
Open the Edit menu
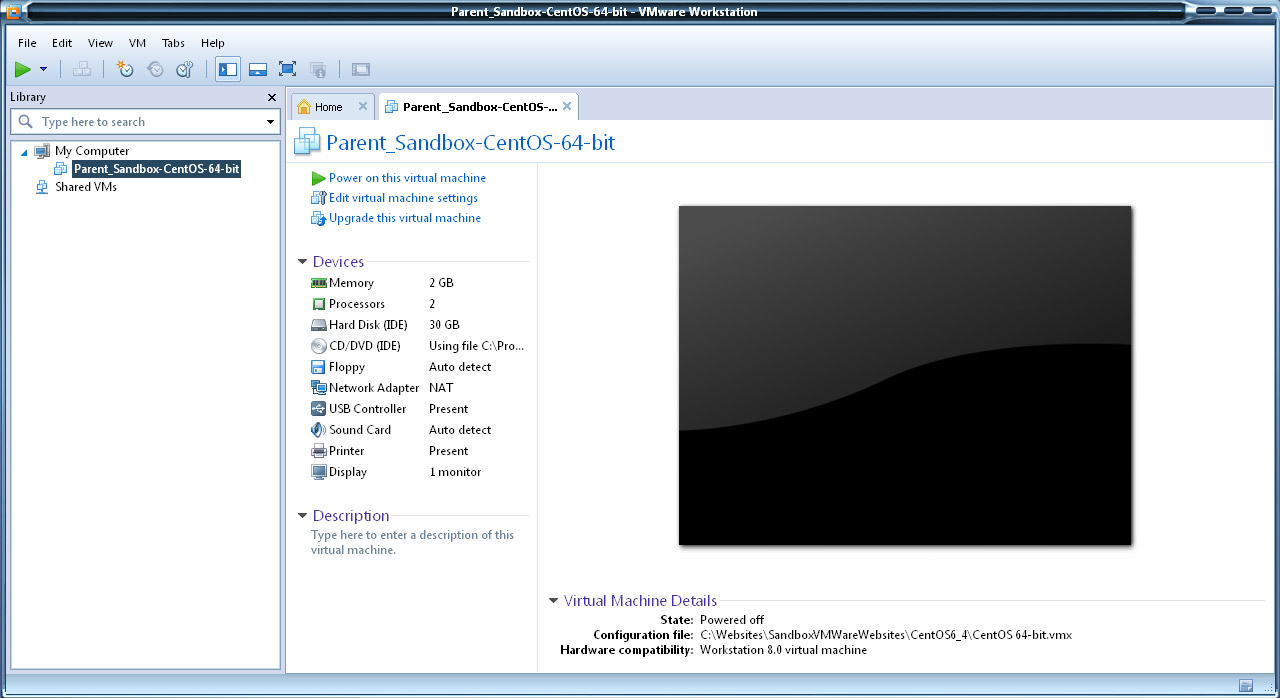point(62,43)
